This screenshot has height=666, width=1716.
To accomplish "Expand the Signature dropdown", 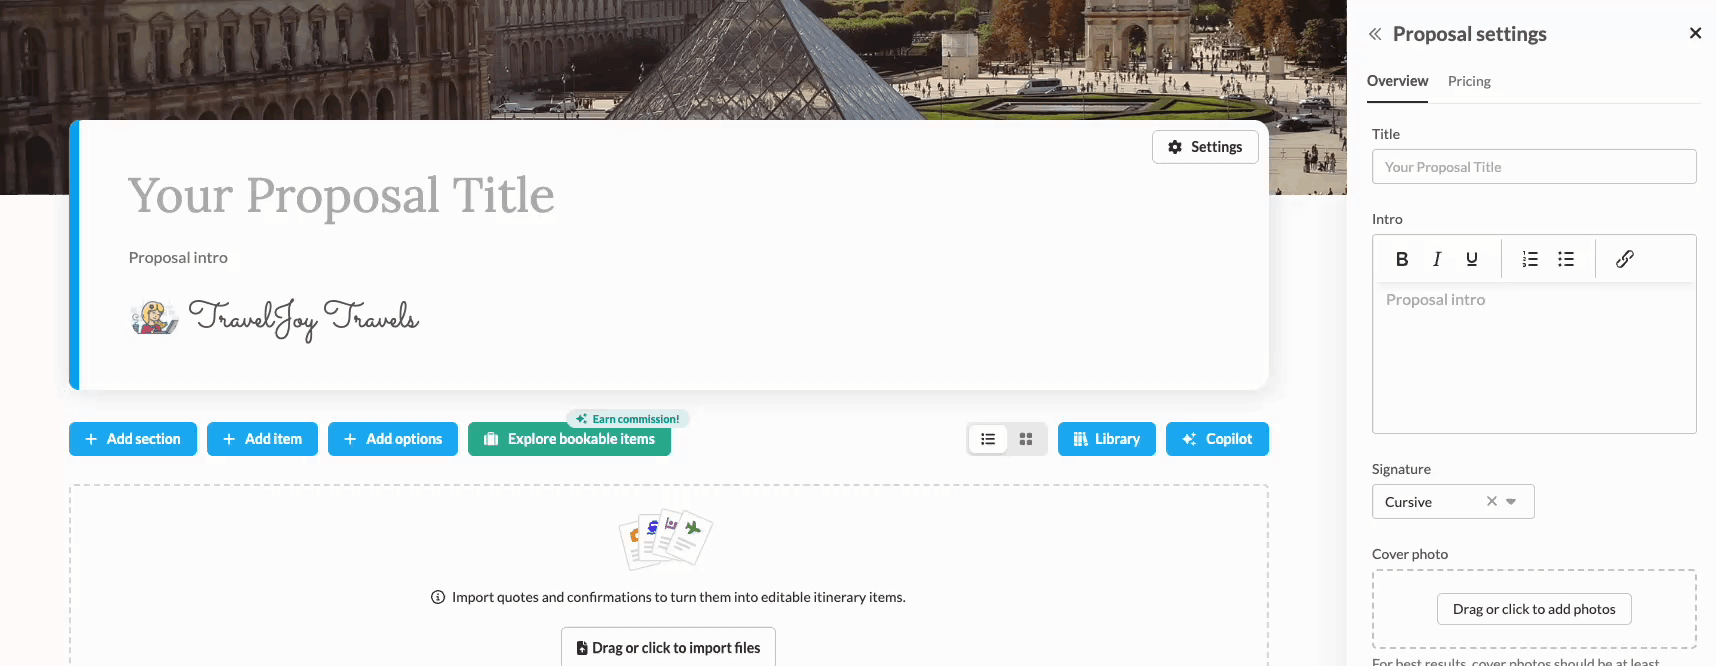I will tap(1511, 502).
